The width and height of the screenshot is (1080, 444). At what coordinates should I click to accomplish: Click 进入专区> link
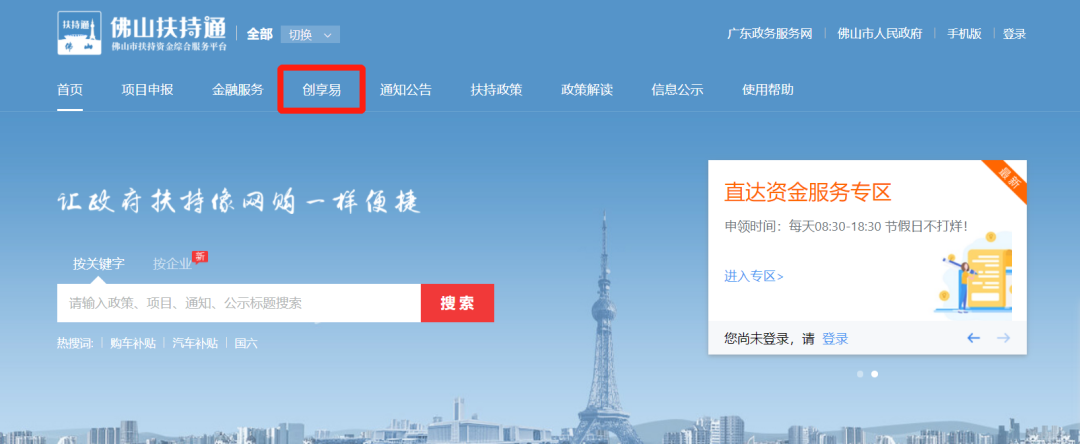pyautogui.click(x=754, y=276)
